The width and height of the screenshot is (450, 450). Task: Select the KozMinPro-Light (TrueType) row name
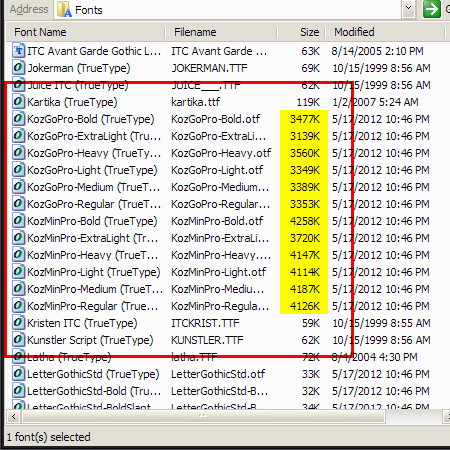[94, 272]
